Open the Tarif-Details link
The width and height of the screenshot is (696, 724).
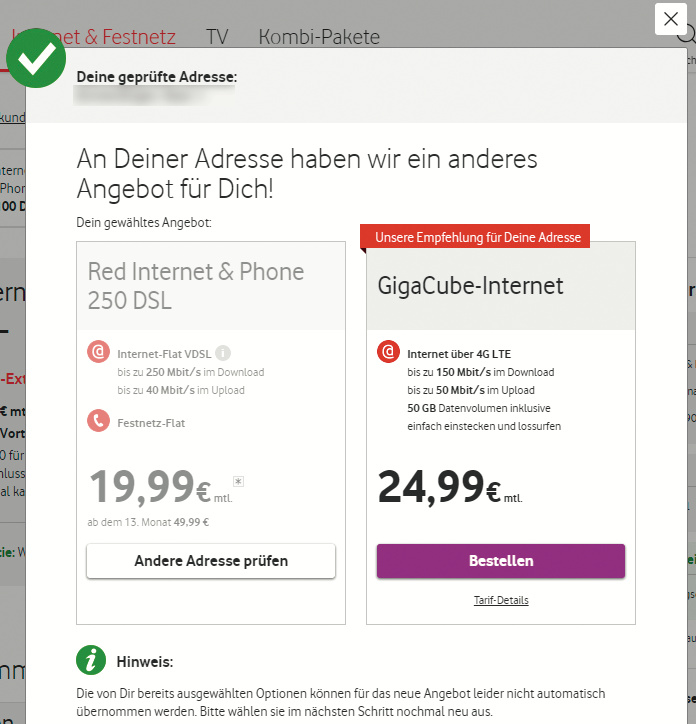click(x=501, y=600)
